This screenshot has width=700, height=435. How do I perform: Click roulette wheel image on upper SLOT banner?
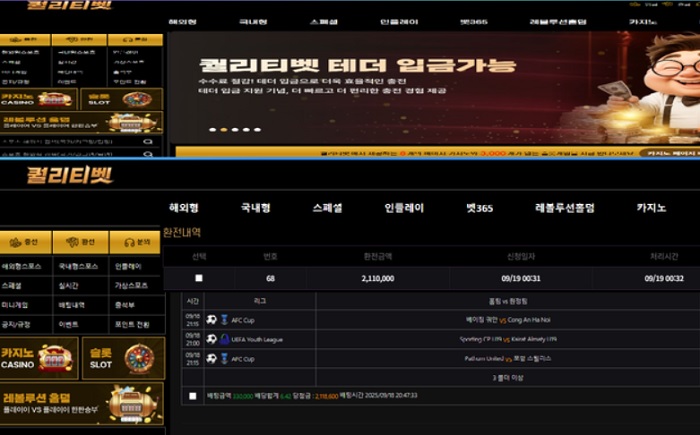tap(137, 99)
